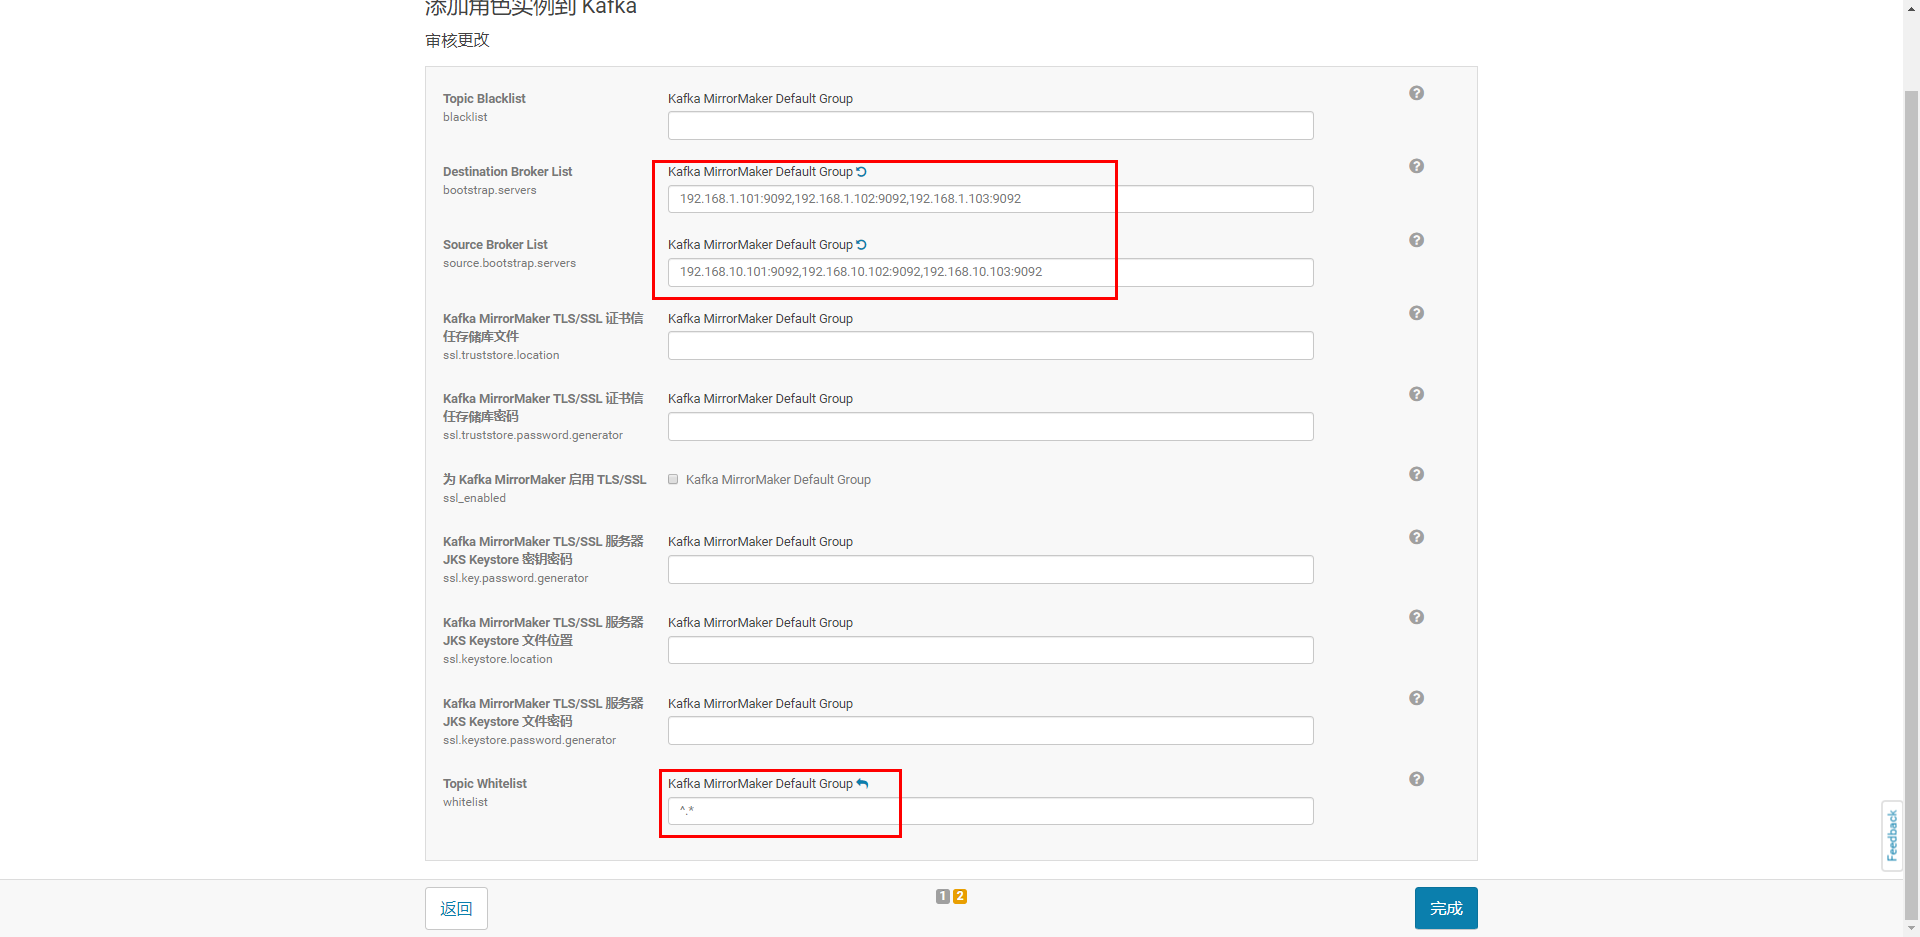Click the 返回 button to go back
The width and height of the screenshot is (1920, 937).
(x=456, y=908)
